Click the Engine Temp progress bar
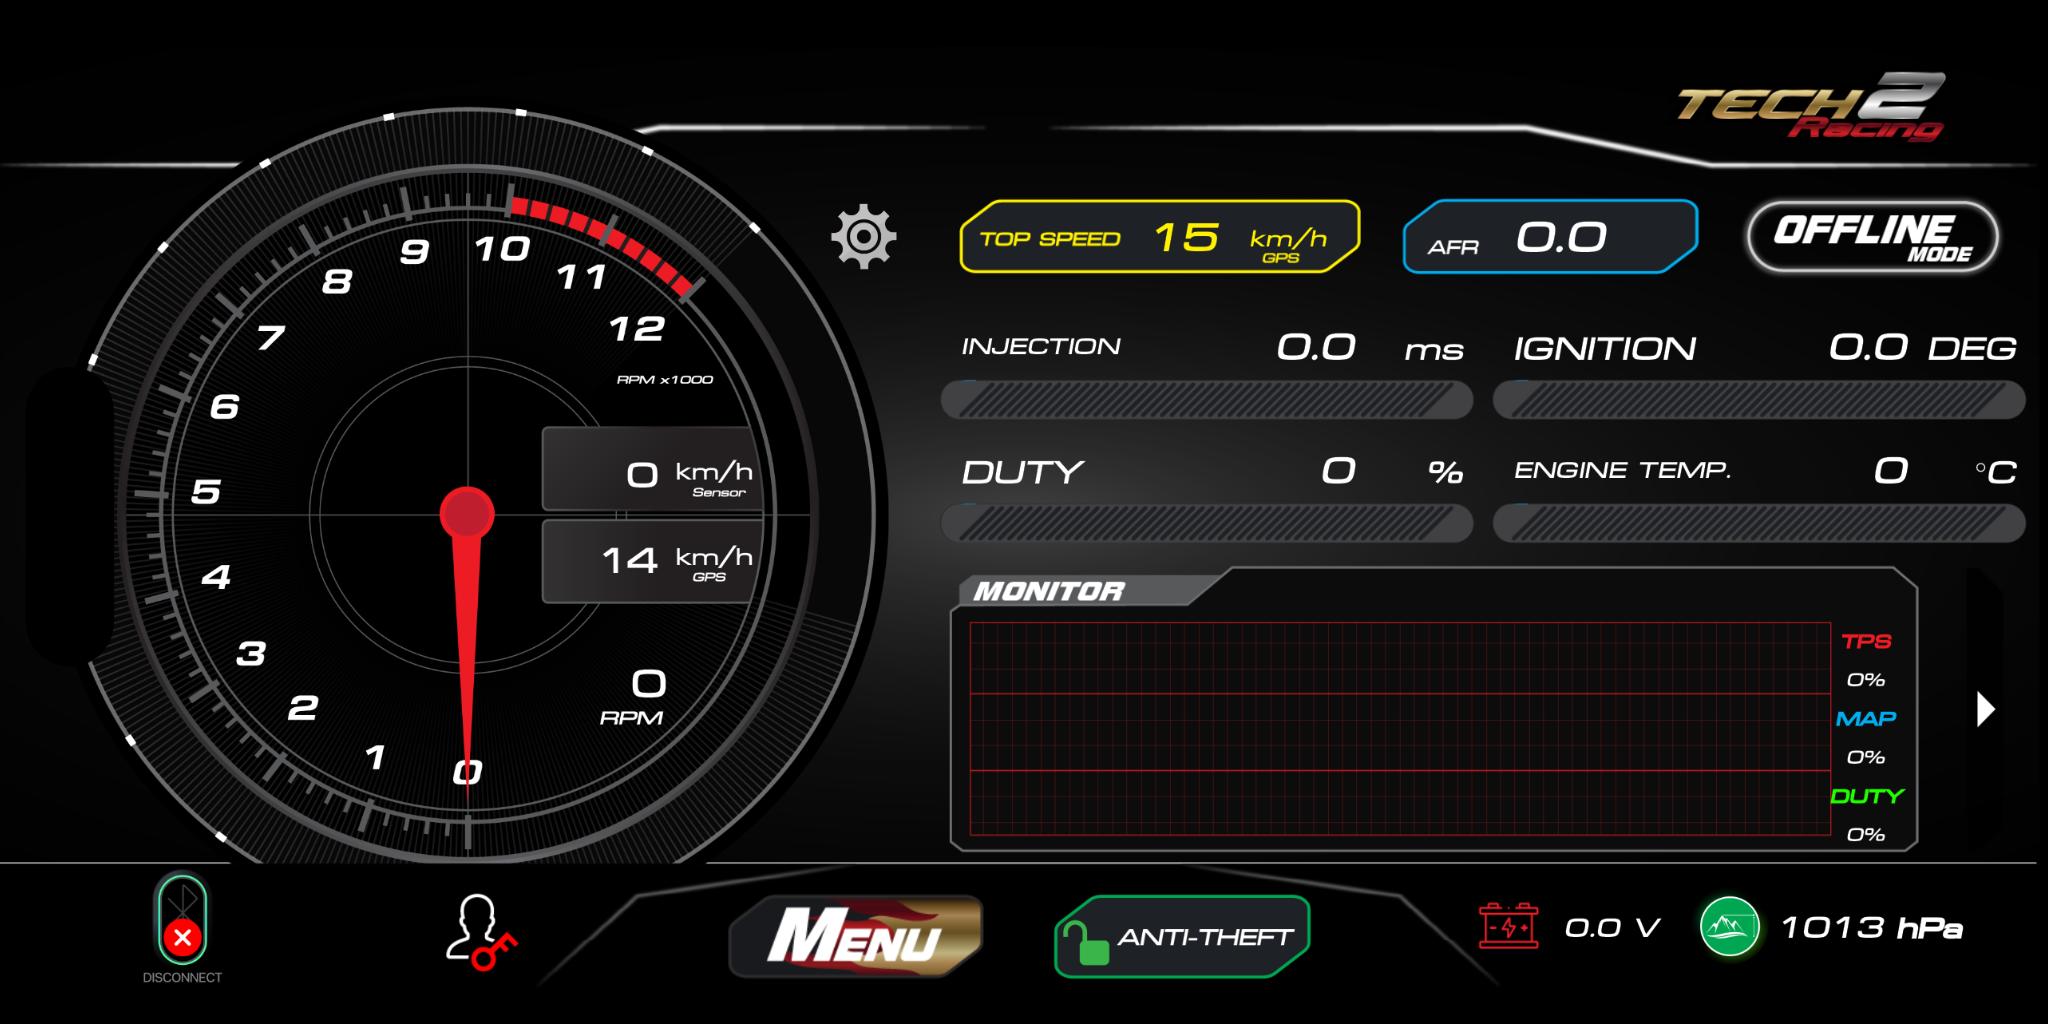The image size is (2048, 1024). [x=1759, y=523]
